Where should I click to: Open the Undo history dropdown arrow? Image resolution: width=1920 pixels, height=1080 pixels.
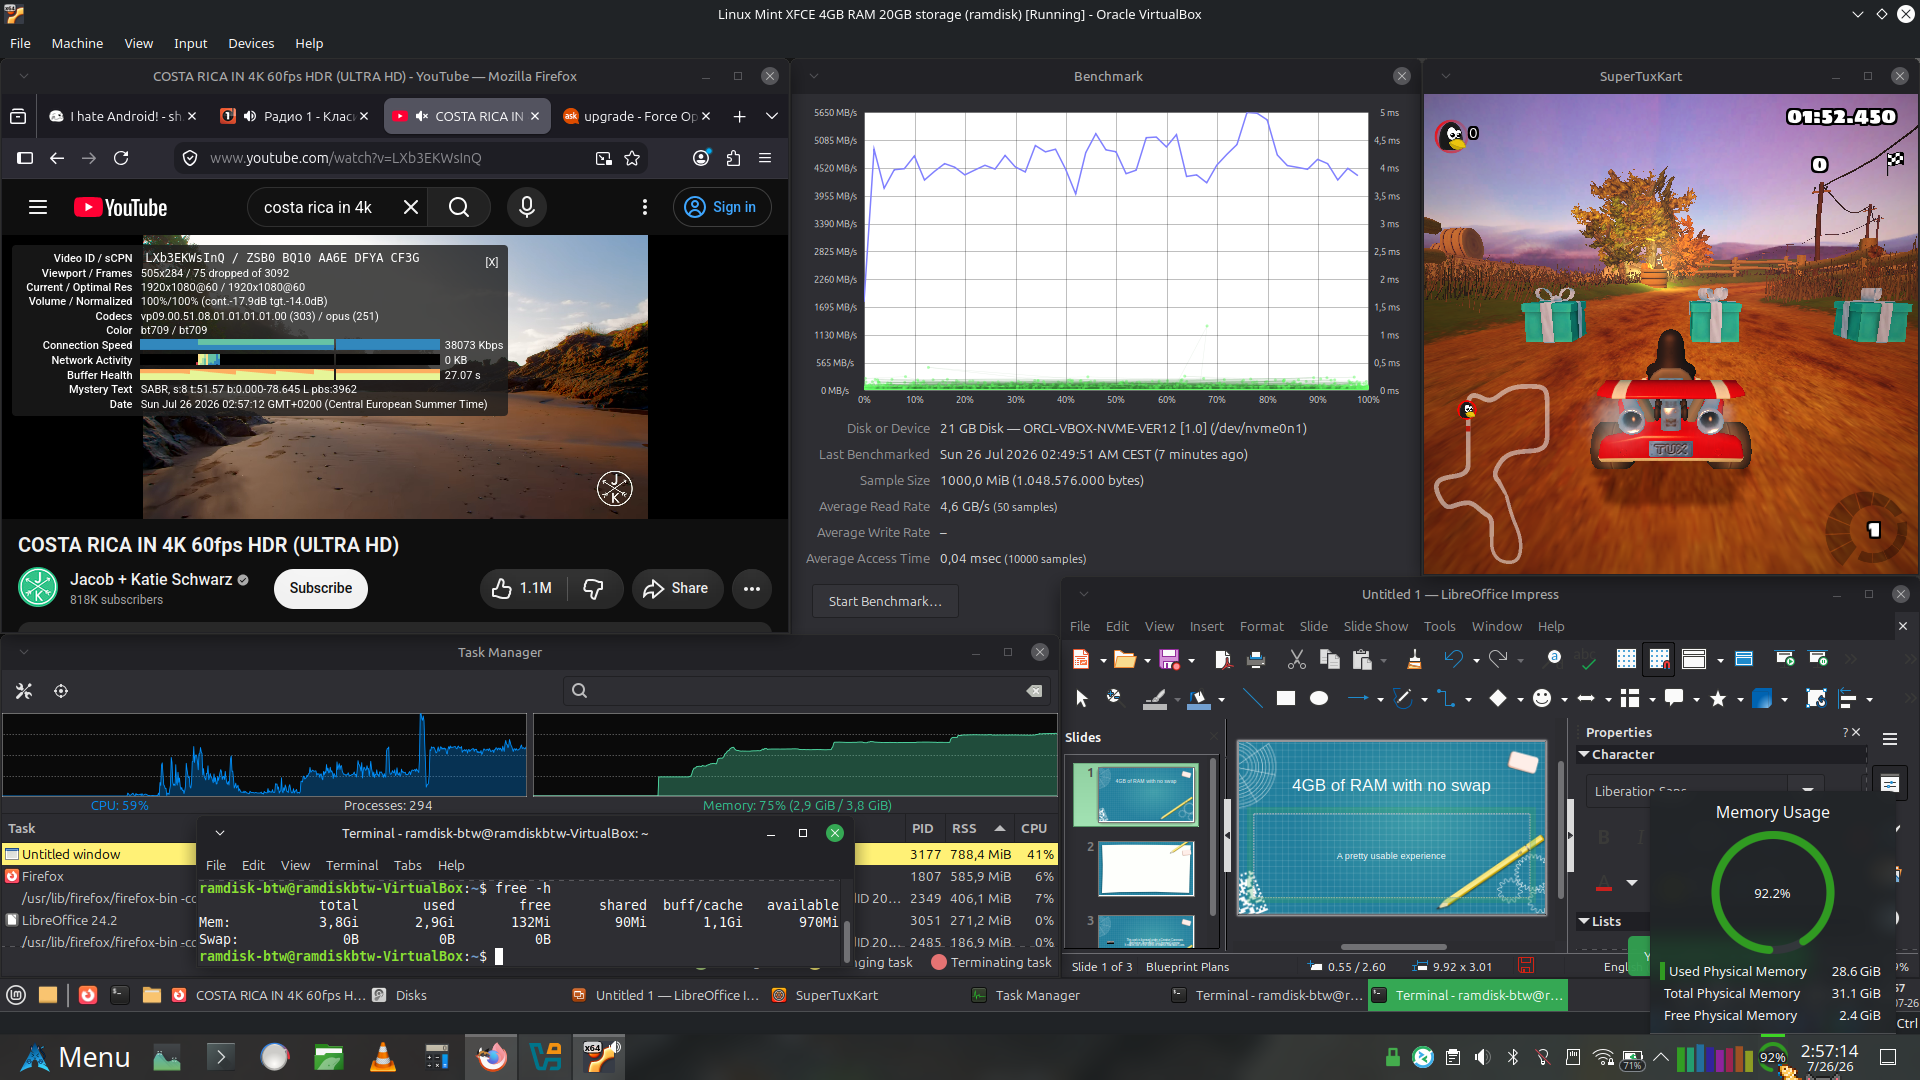tap(1476, 660)
